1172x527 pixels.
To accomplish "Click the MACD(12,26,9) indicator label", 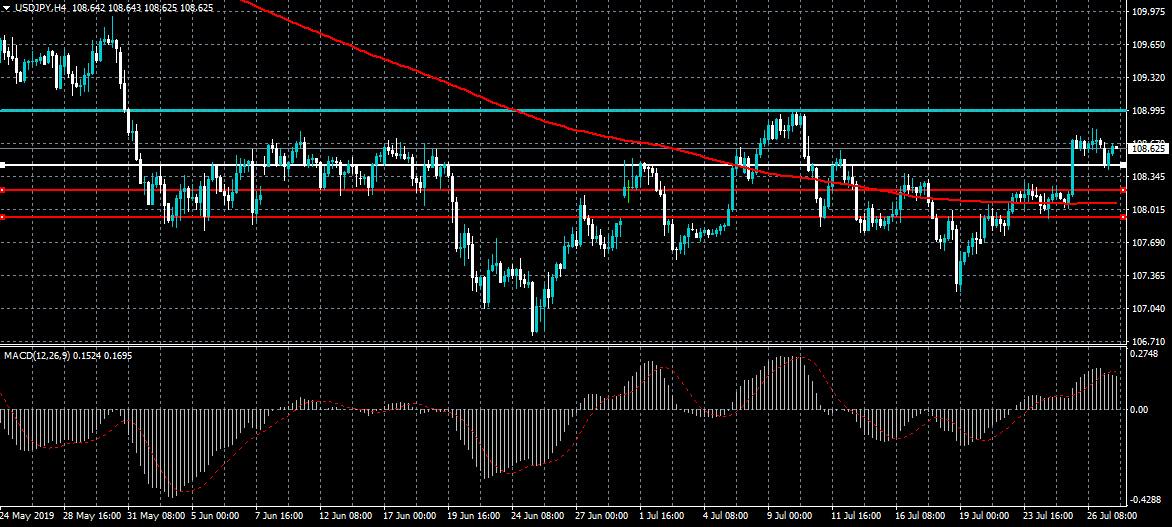I will (37, 356).
